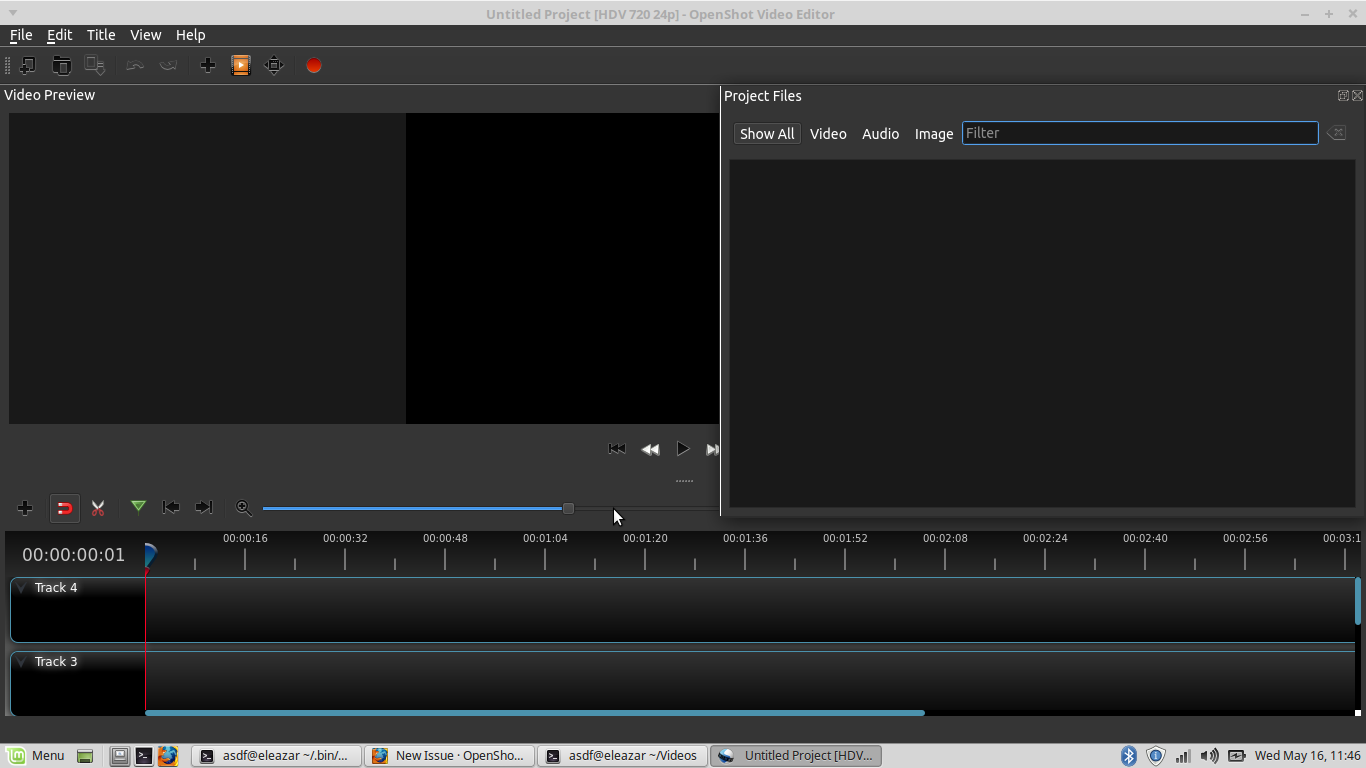Toggle the razor scissors tool

point(98,508)
